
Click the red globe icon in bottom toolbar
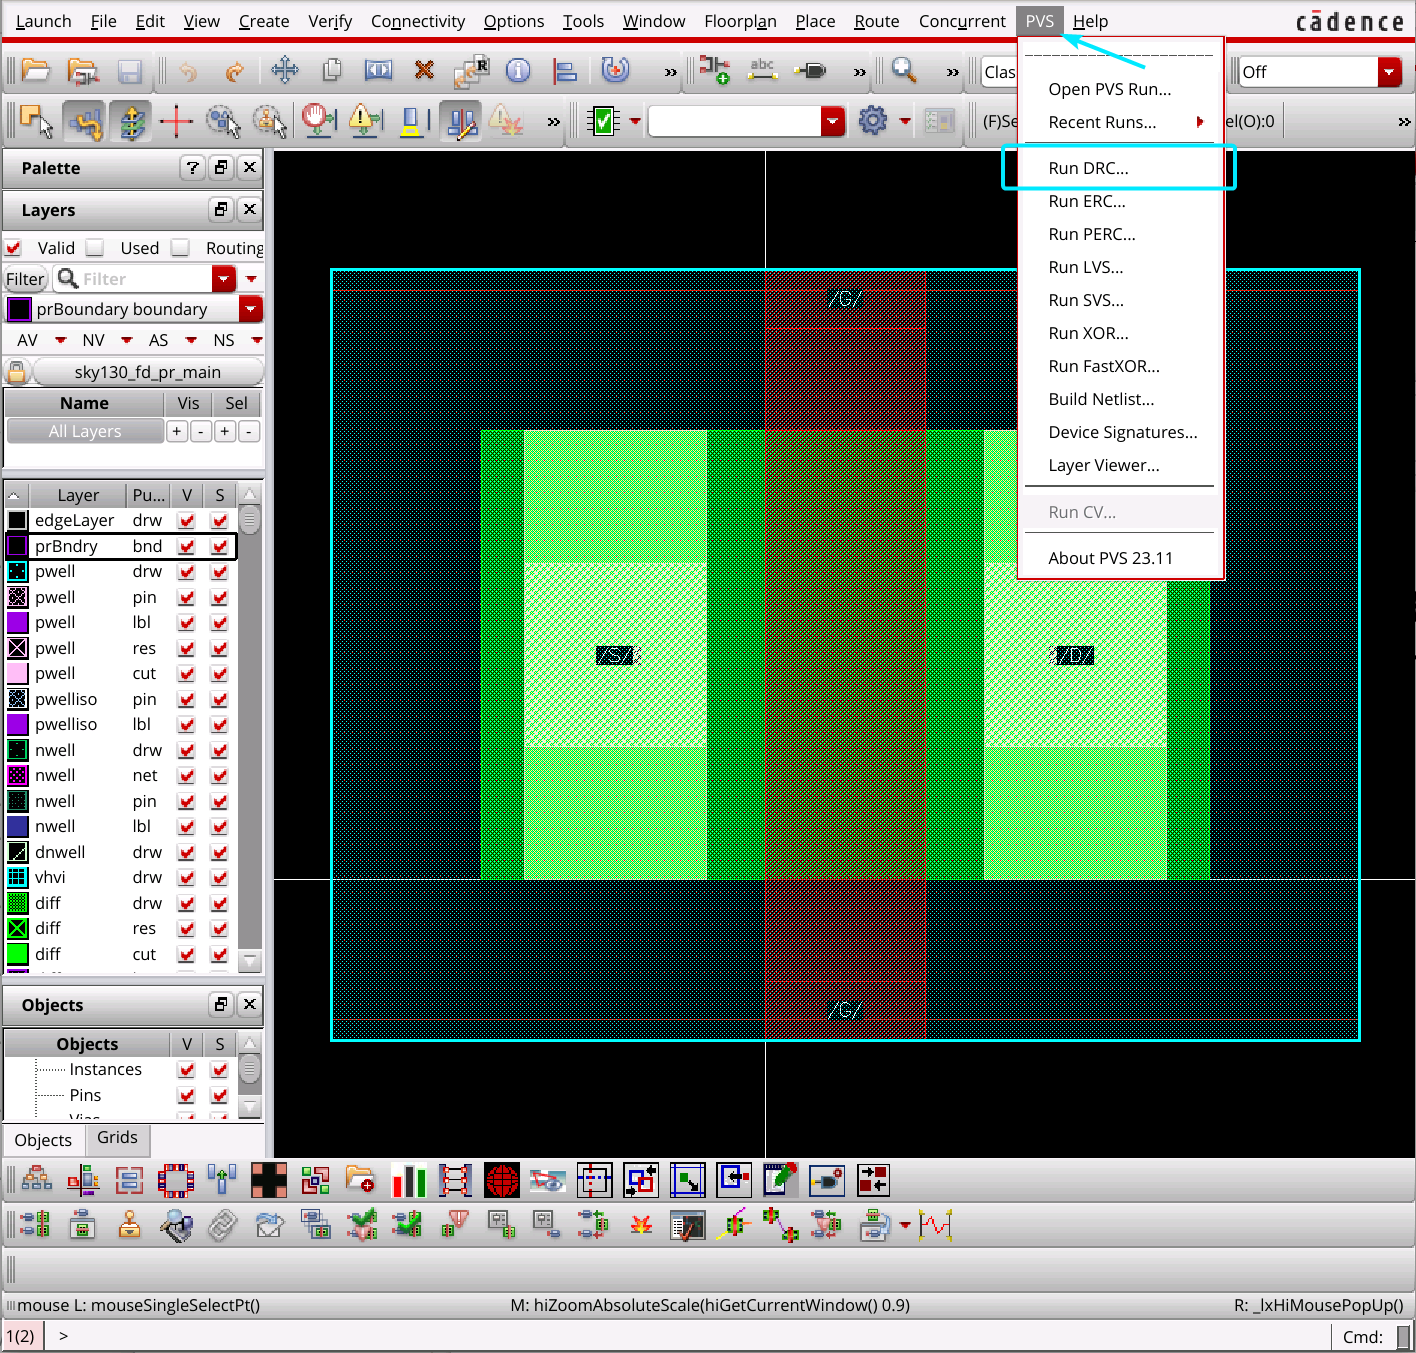[502, 1181]
